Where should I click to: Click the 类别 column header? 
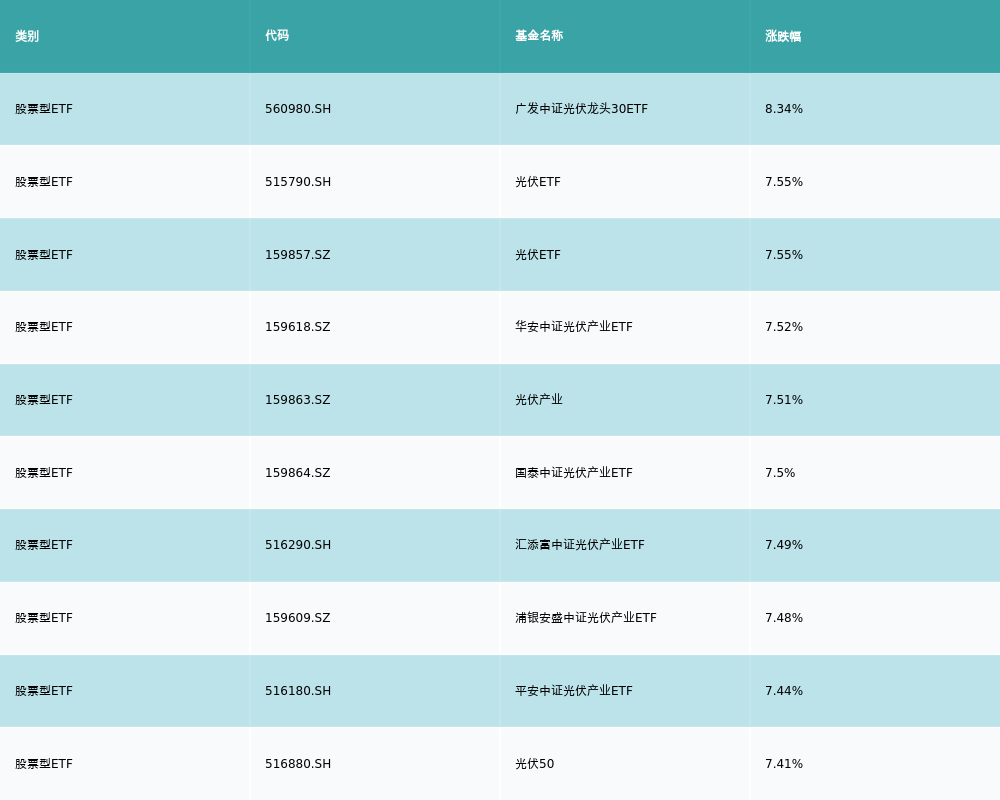(x=27, y=36)
